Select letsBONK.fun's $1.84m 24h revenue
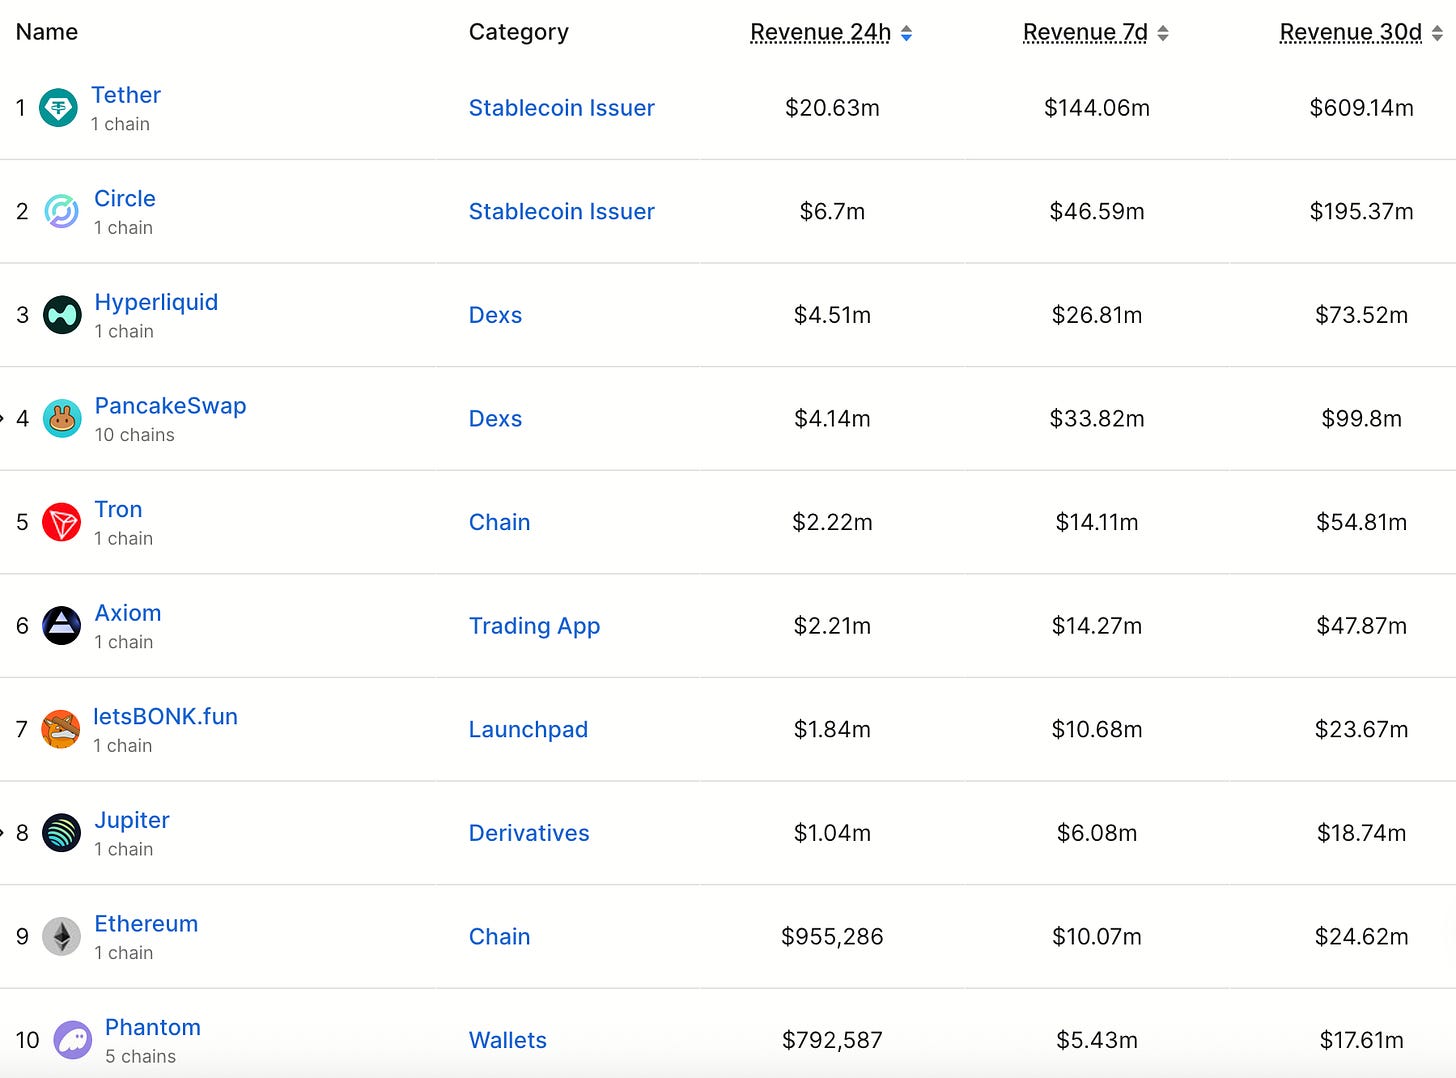 [832, 729]
